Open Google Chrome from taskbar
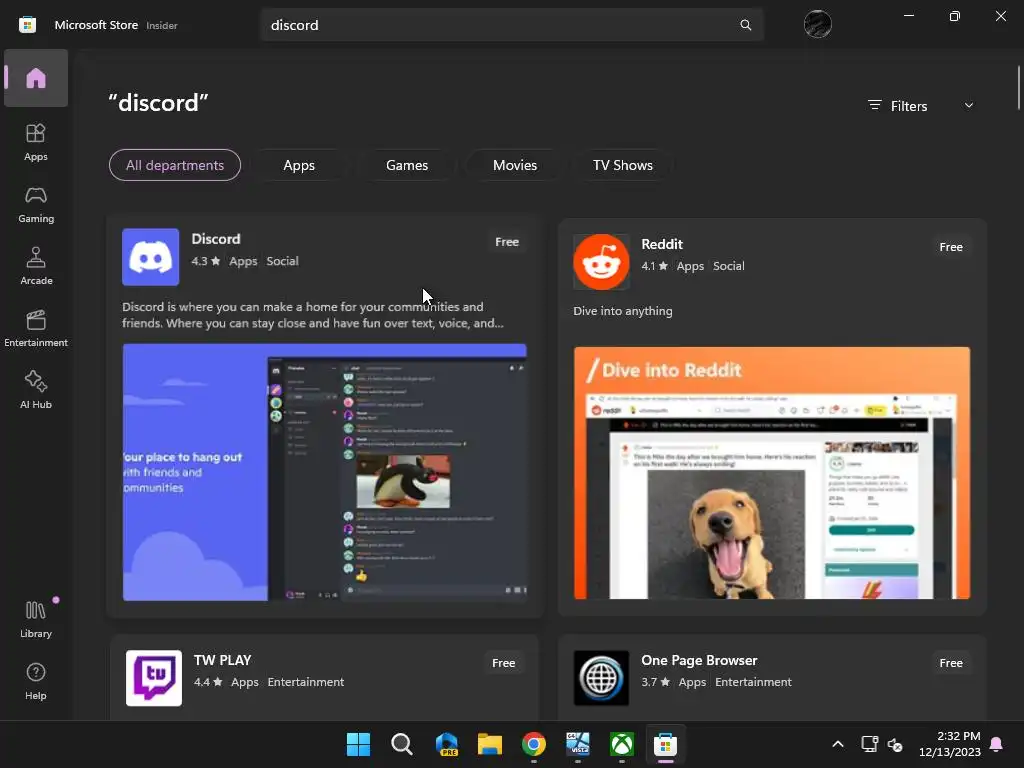1024x768 pixels. 534,744
